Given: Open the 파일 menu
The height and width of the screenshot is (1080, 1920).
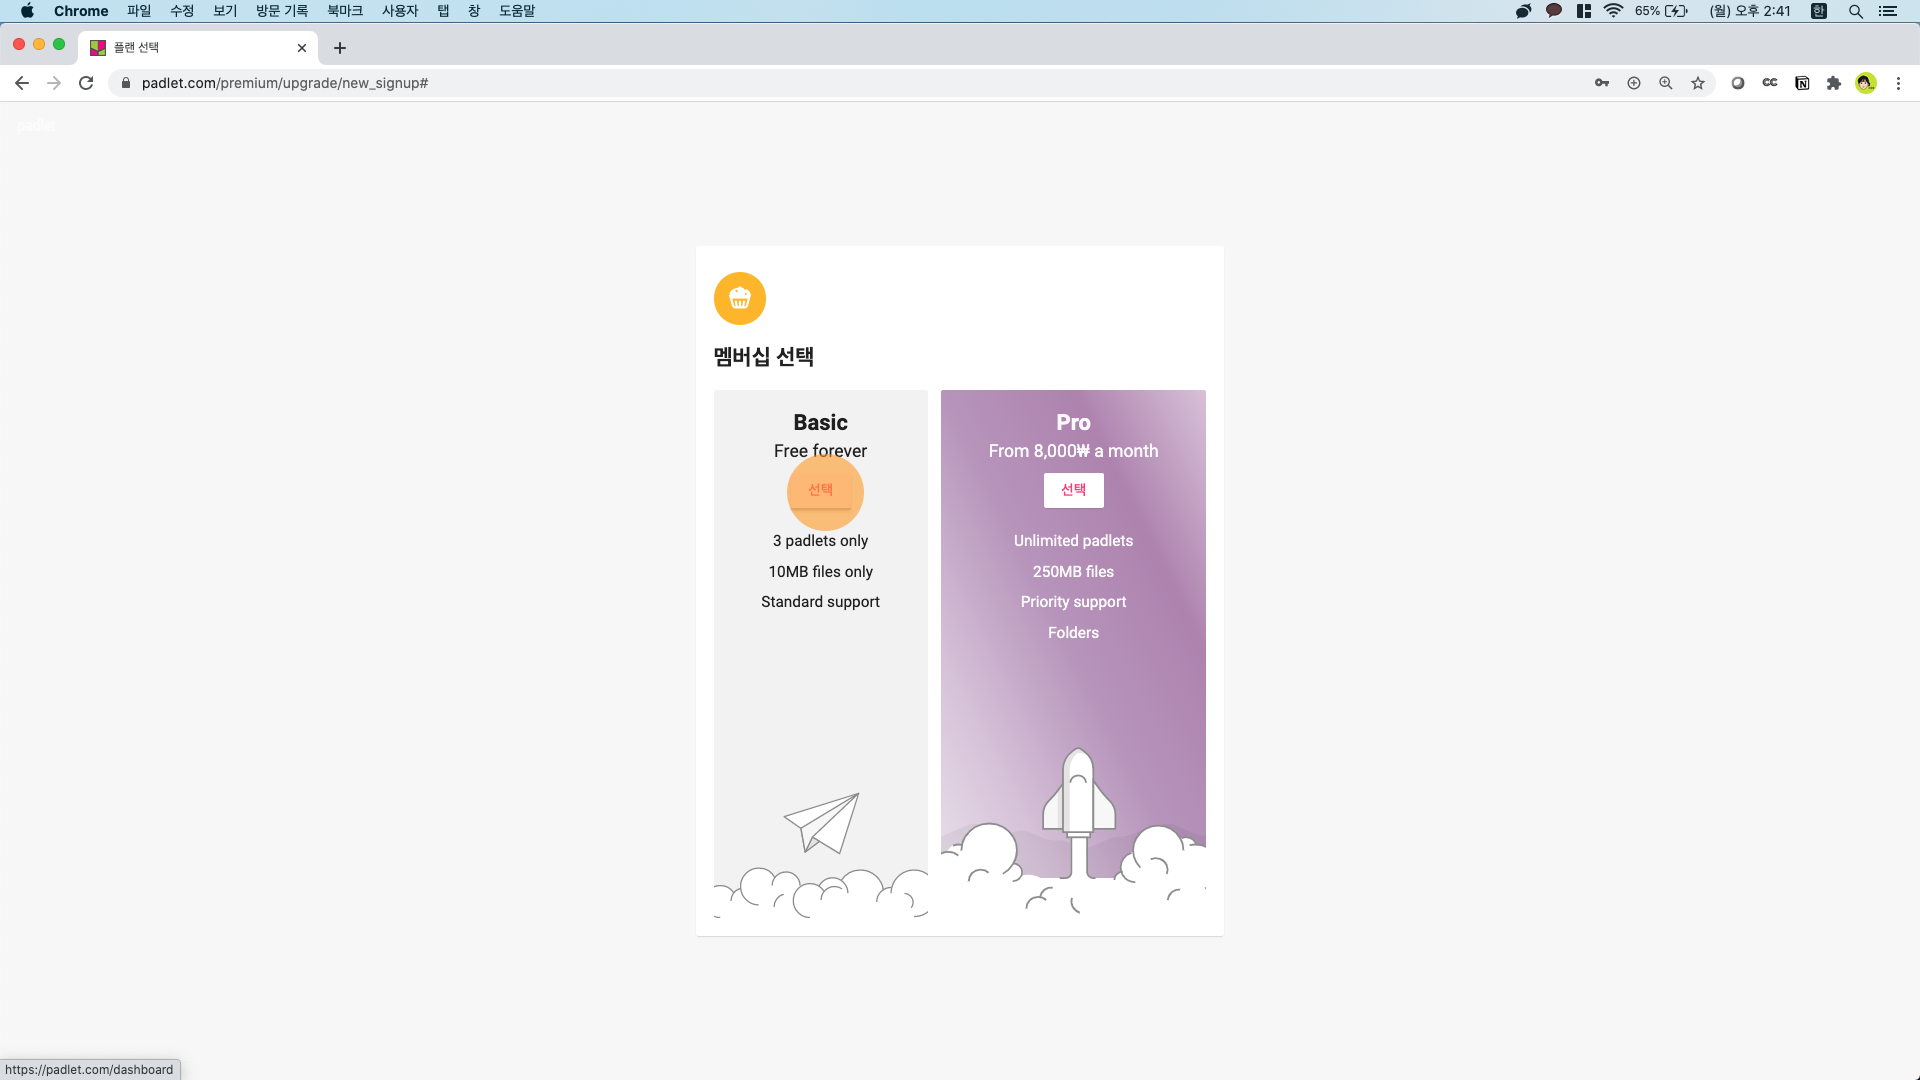Looking at the screenshot, I should [x=139, y=11].
